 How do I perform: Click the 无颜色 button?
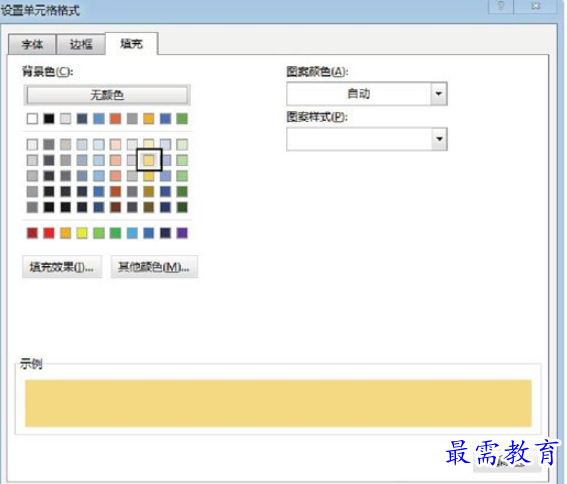(107, 95)
